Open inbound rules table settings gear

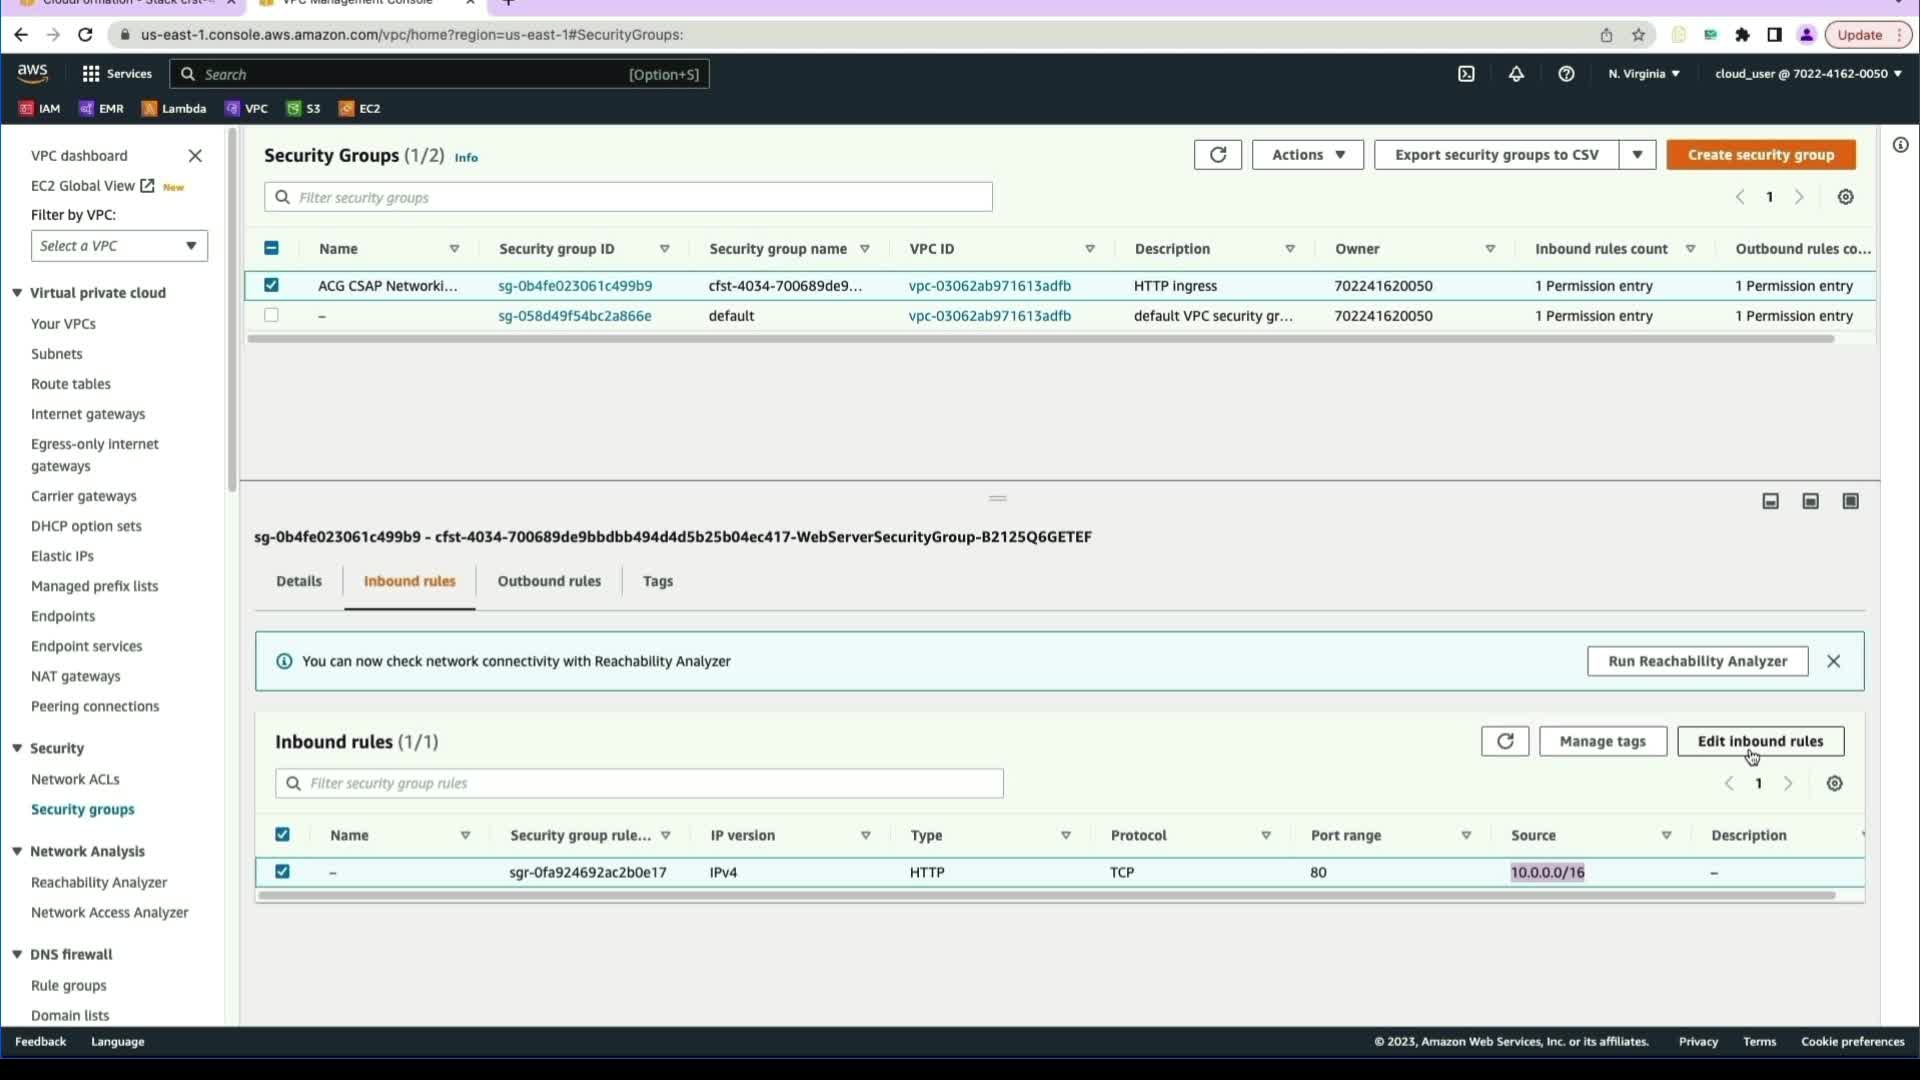(x=1834, y=784)
